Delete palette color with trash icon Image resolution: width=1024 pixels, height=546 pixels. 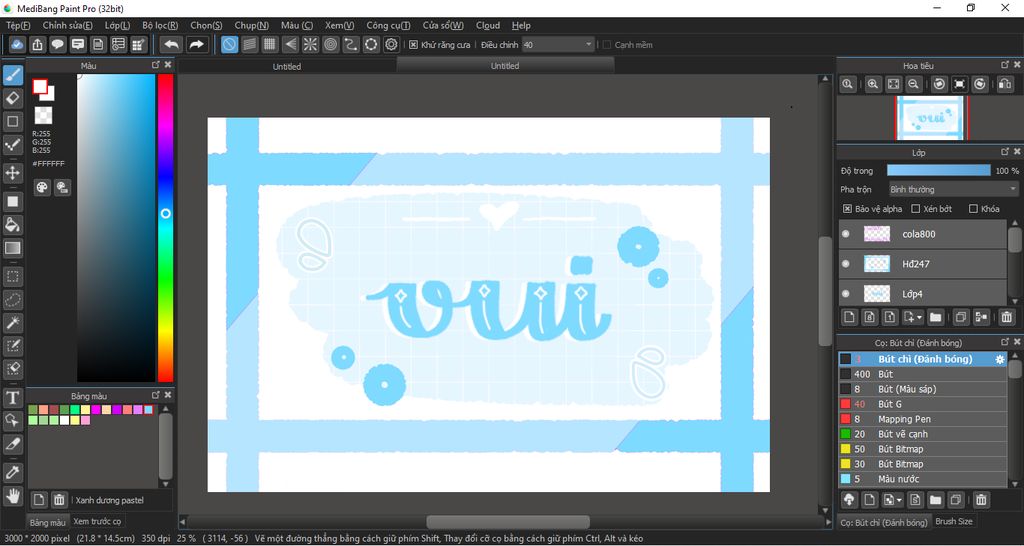click(59, 500)
